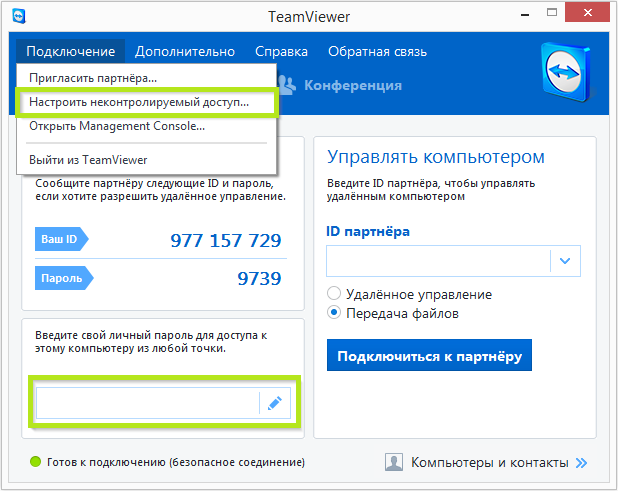The image size is (618, 491).
Task: Choose Открыть Management Console entry
Action: point(146,126)
